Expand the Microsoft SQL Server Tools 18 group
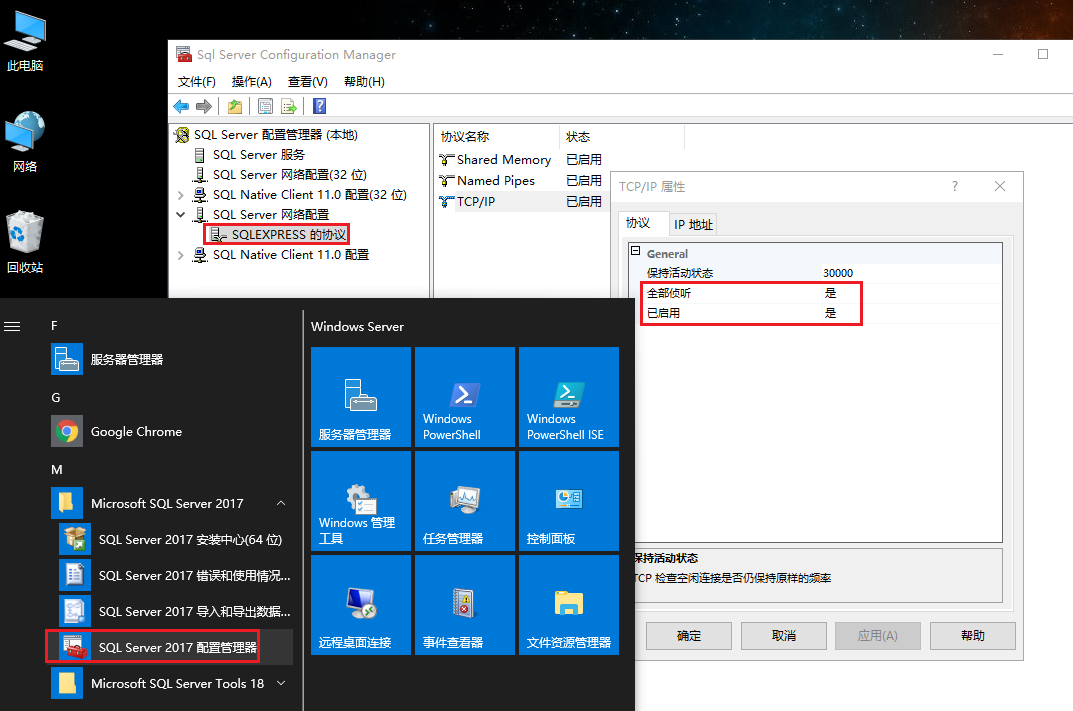Image resolution: width=1073 pixels, height=711 pixels. pyautogui.click(x=281, y=684)
